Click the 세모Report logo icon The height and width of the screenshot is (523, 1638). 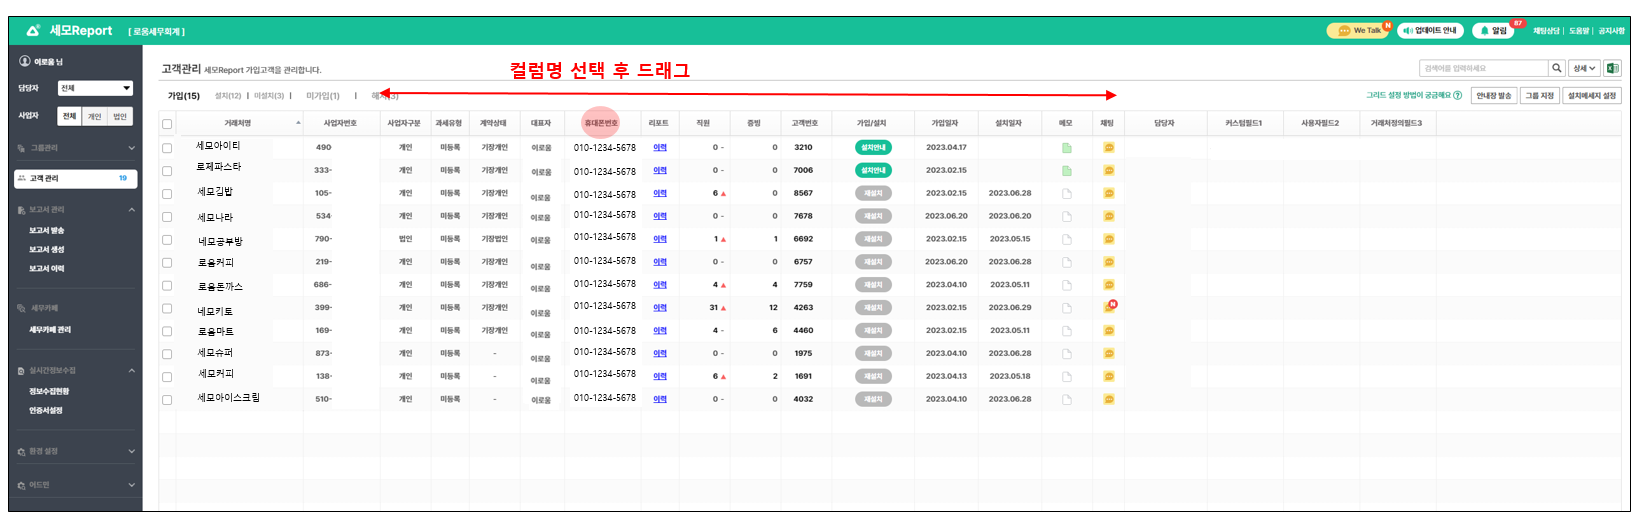coord(33,31)
